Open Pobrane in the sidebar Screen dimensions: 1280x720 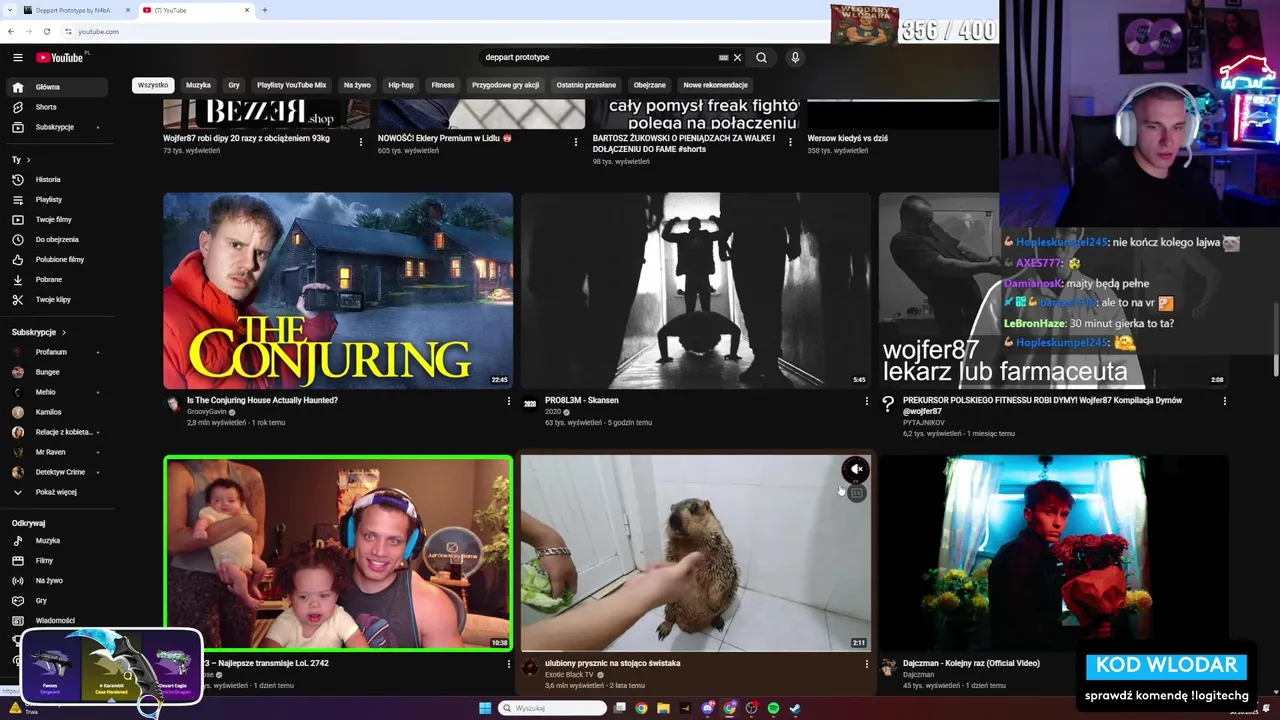pyautogui.click(x=58, y=280)
